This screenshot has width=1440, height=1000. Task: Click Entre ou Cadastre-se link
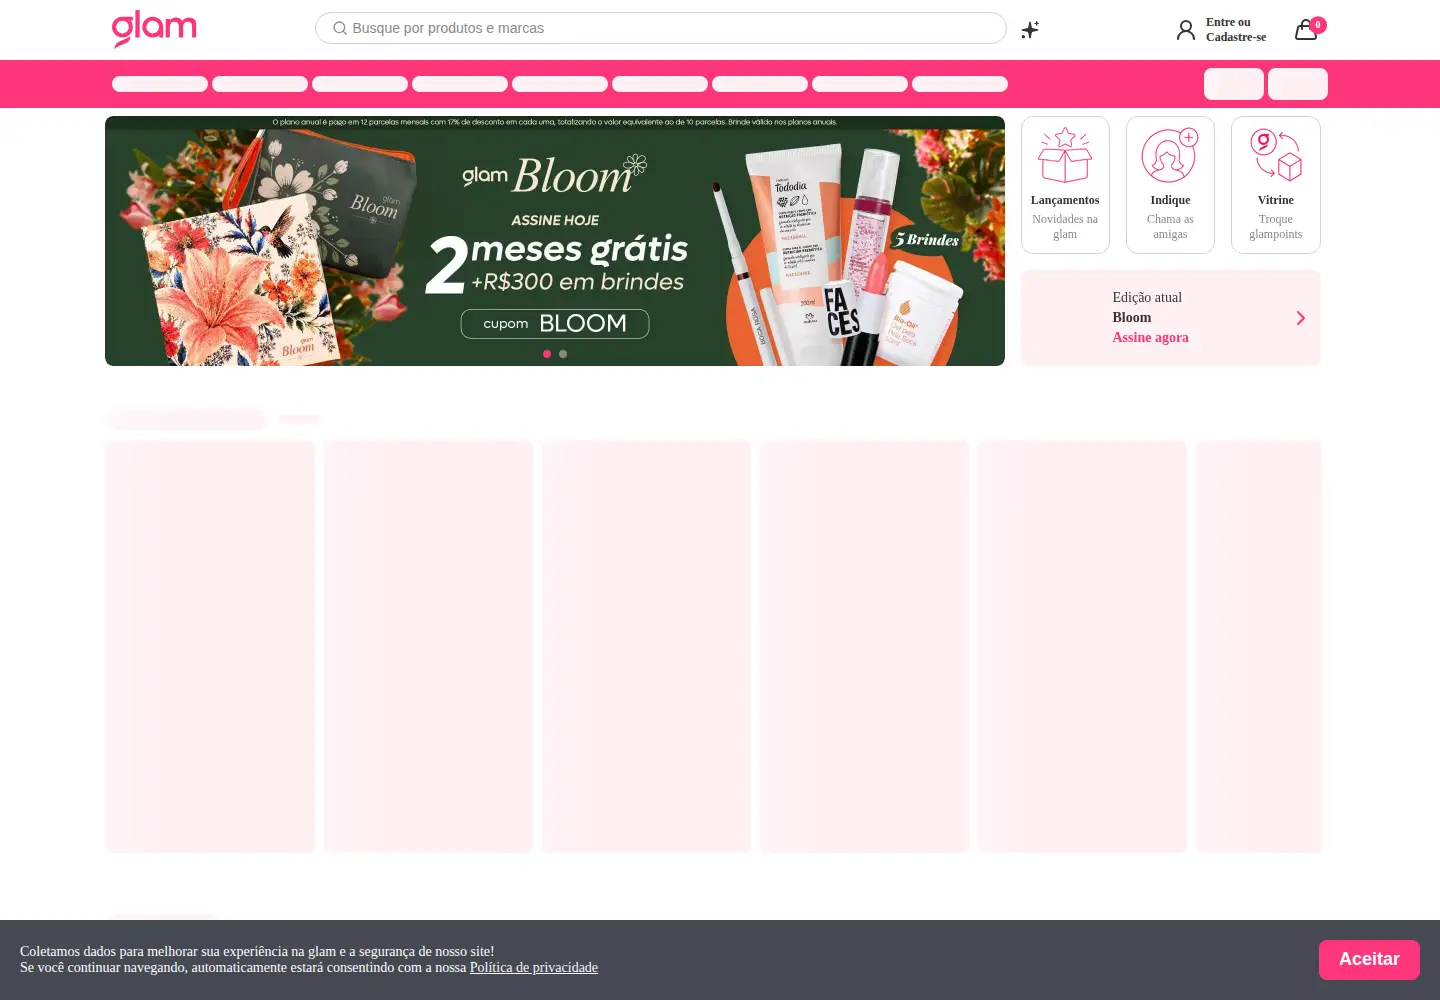[x=1236, y=29]
